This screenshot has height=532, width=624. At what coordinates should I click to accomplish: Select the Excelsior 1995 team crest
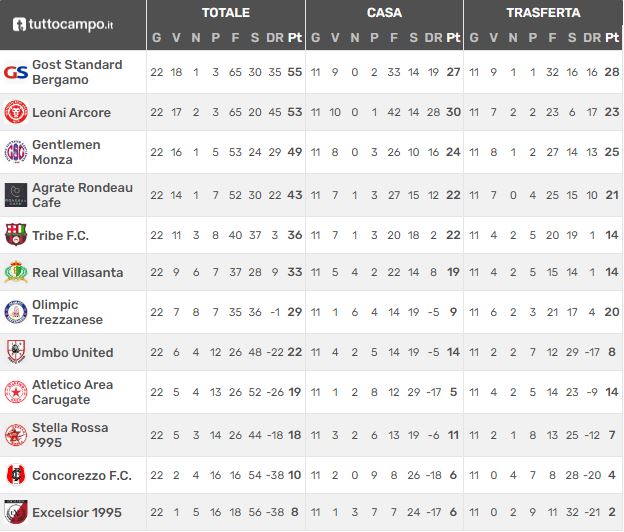coord(16,512)
